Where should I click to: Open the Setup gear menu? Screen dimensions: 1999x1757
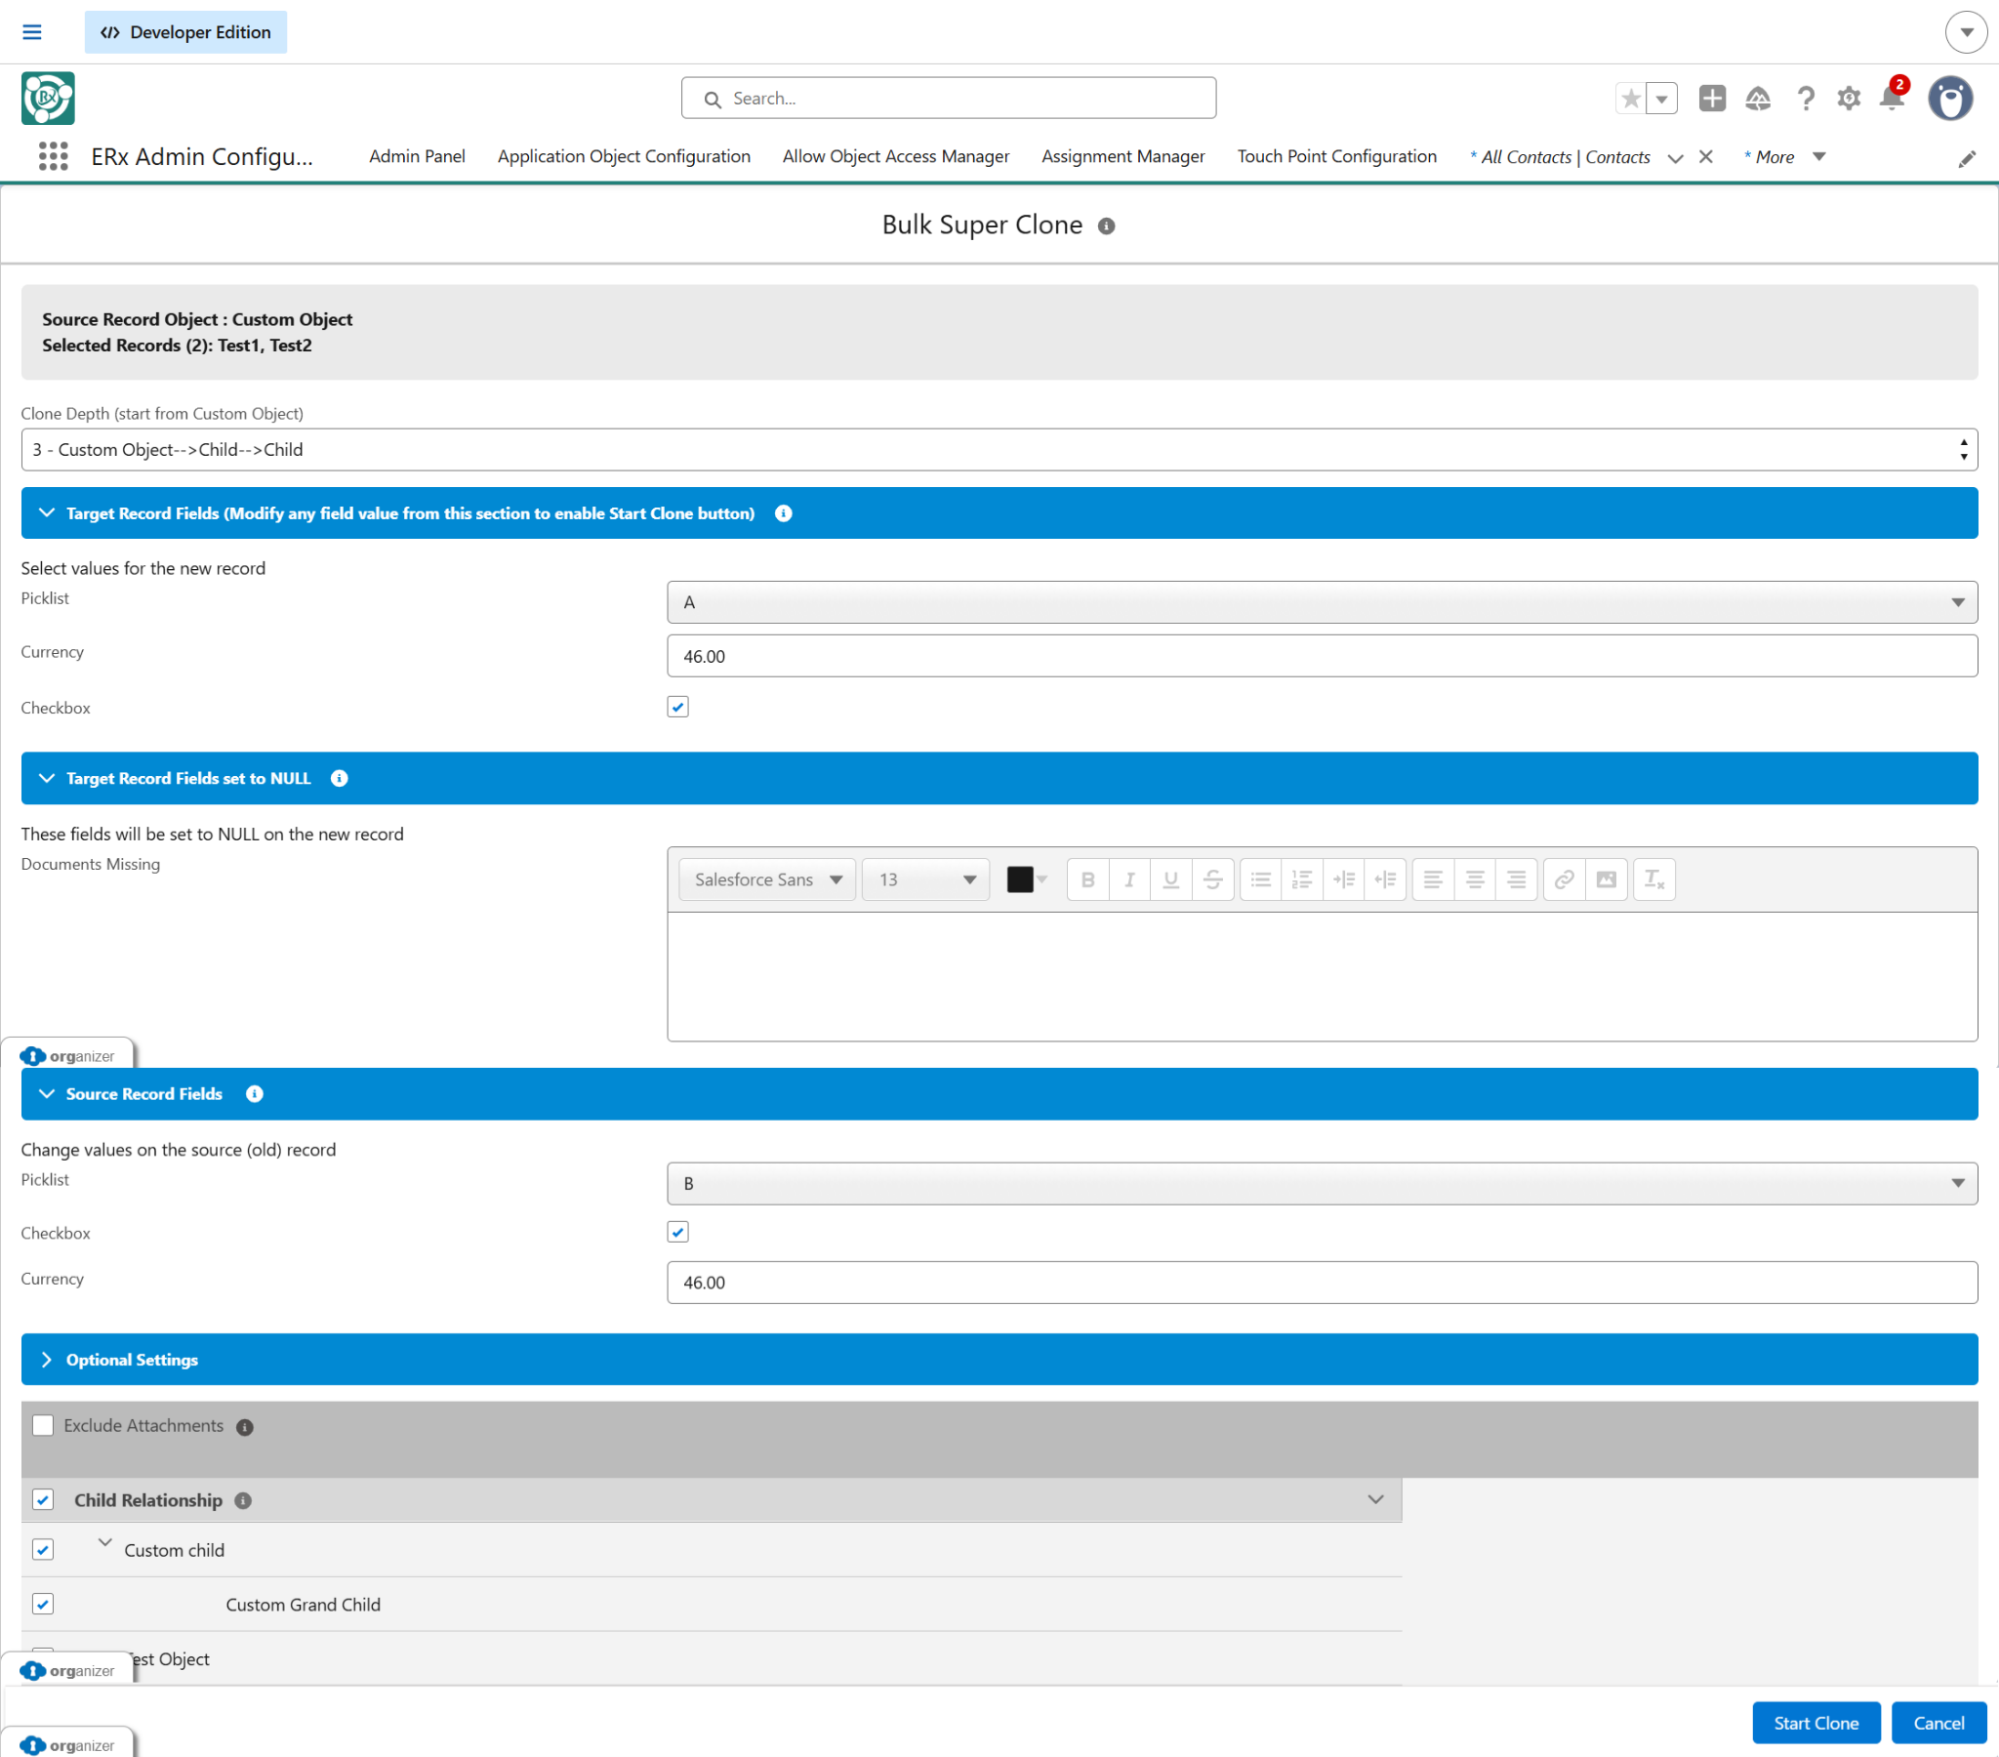(x=1849, y=98)
